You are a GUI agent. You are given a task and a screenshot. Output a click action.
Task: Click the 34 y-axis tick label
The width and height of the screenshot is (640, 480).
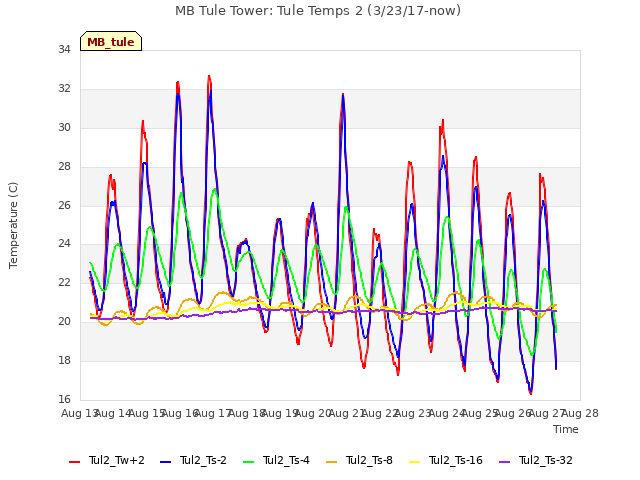(64, 49)
